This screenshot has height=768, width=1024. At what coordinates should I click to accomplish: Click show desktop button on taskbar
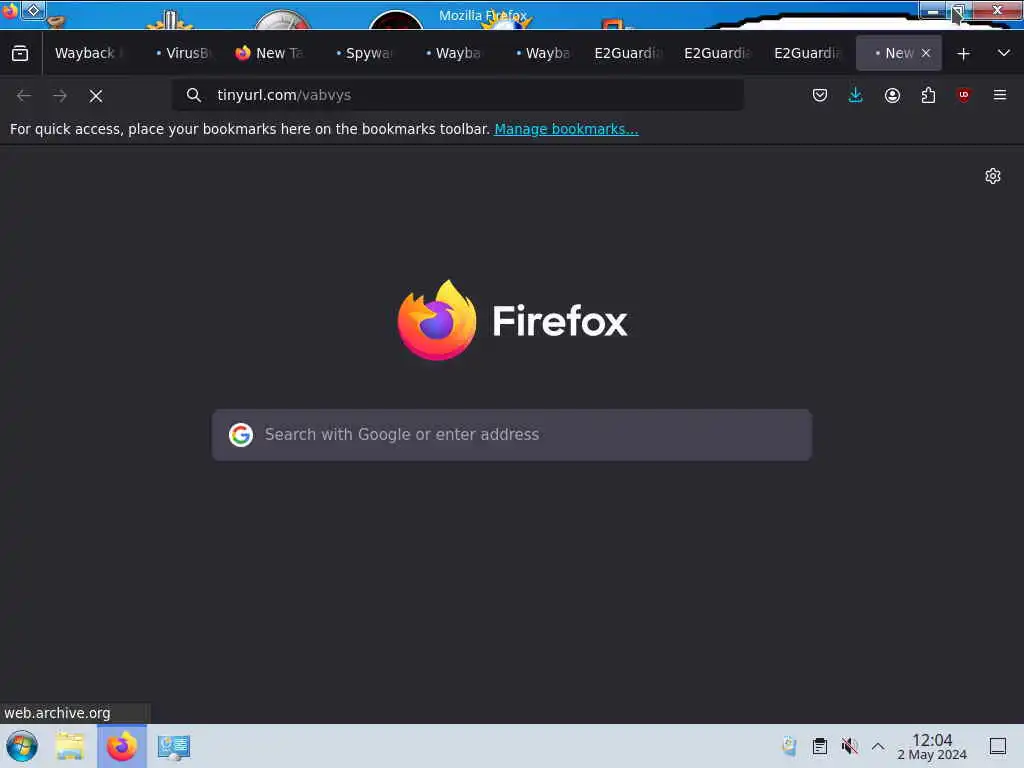(998, 746)
